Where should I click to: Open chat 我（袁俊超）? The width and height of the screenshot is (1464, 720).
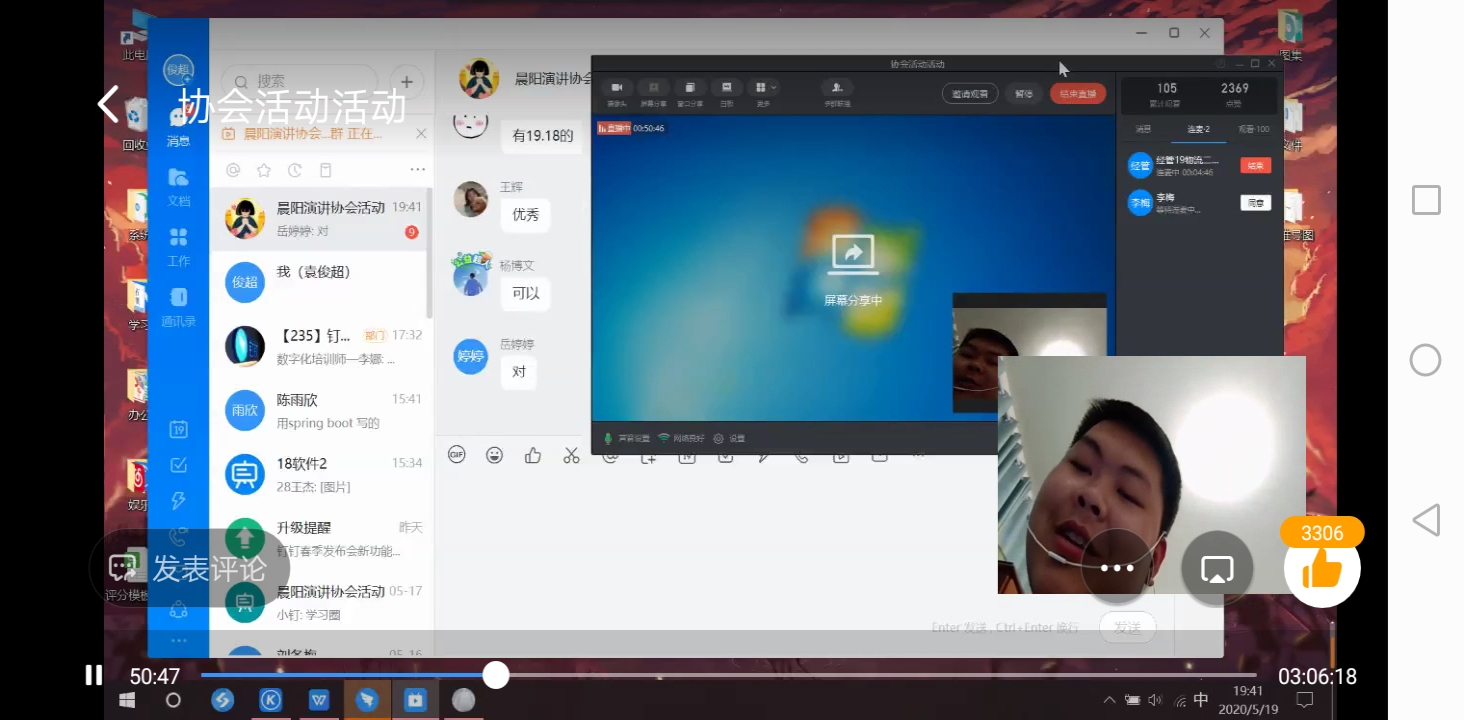320,282
